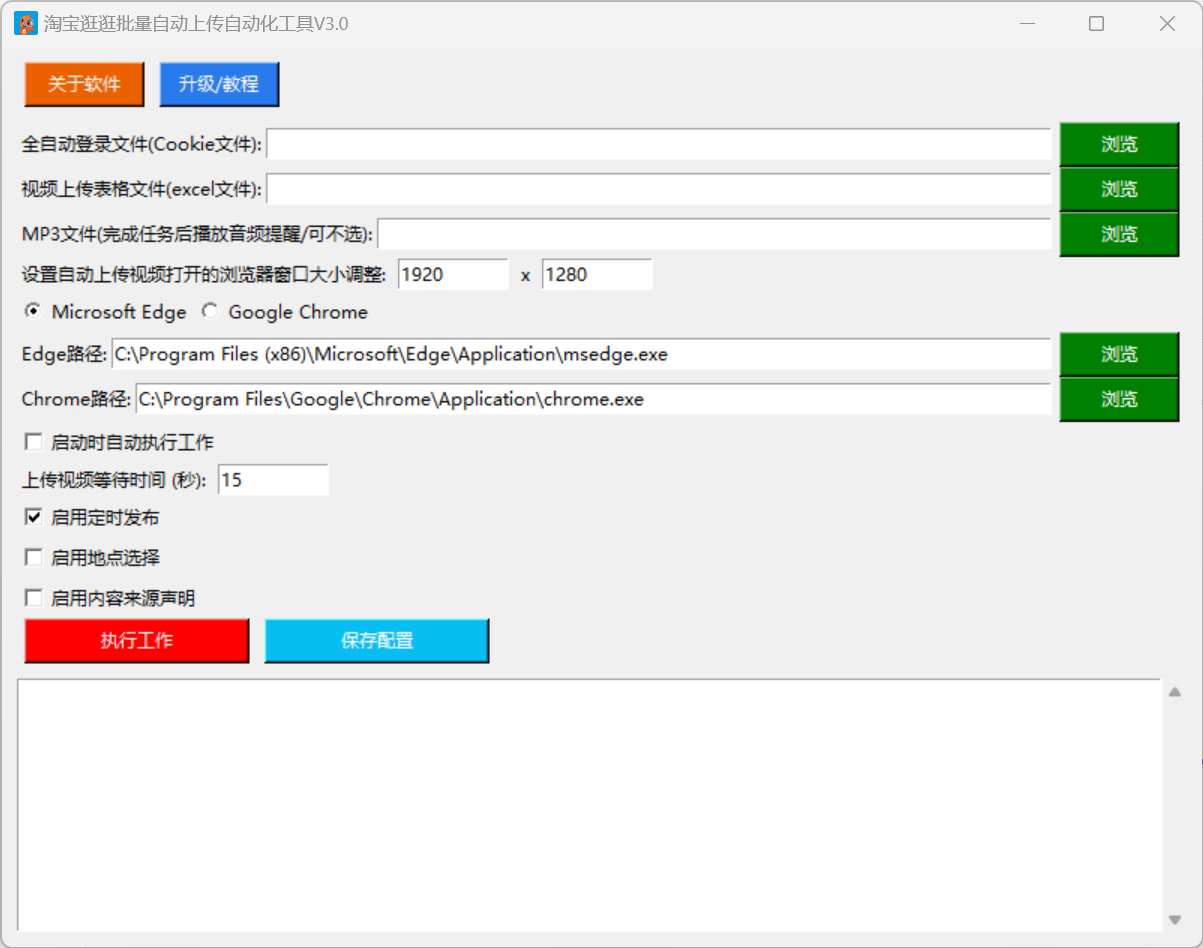Browse for the Edge路径 executable

pos(1119,354)
